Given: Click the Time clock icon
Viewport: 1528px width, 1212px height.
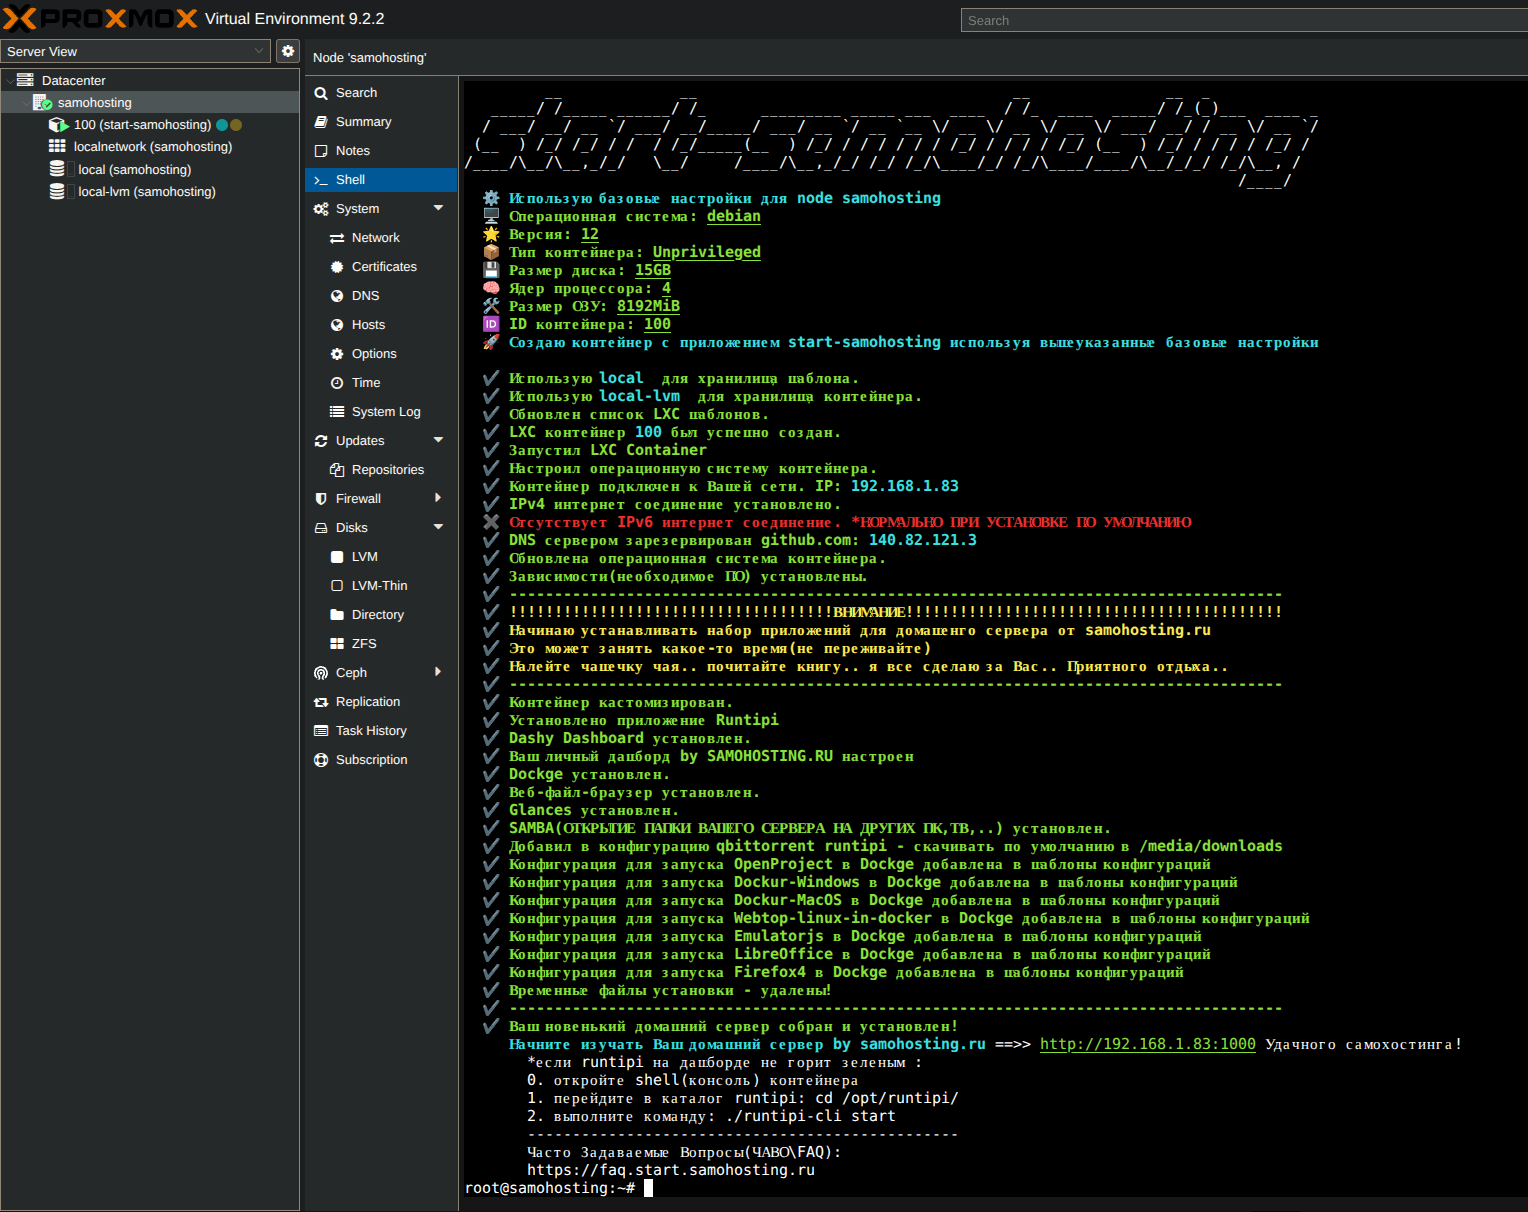Looking at the screenshot, I should pos(337,383).
